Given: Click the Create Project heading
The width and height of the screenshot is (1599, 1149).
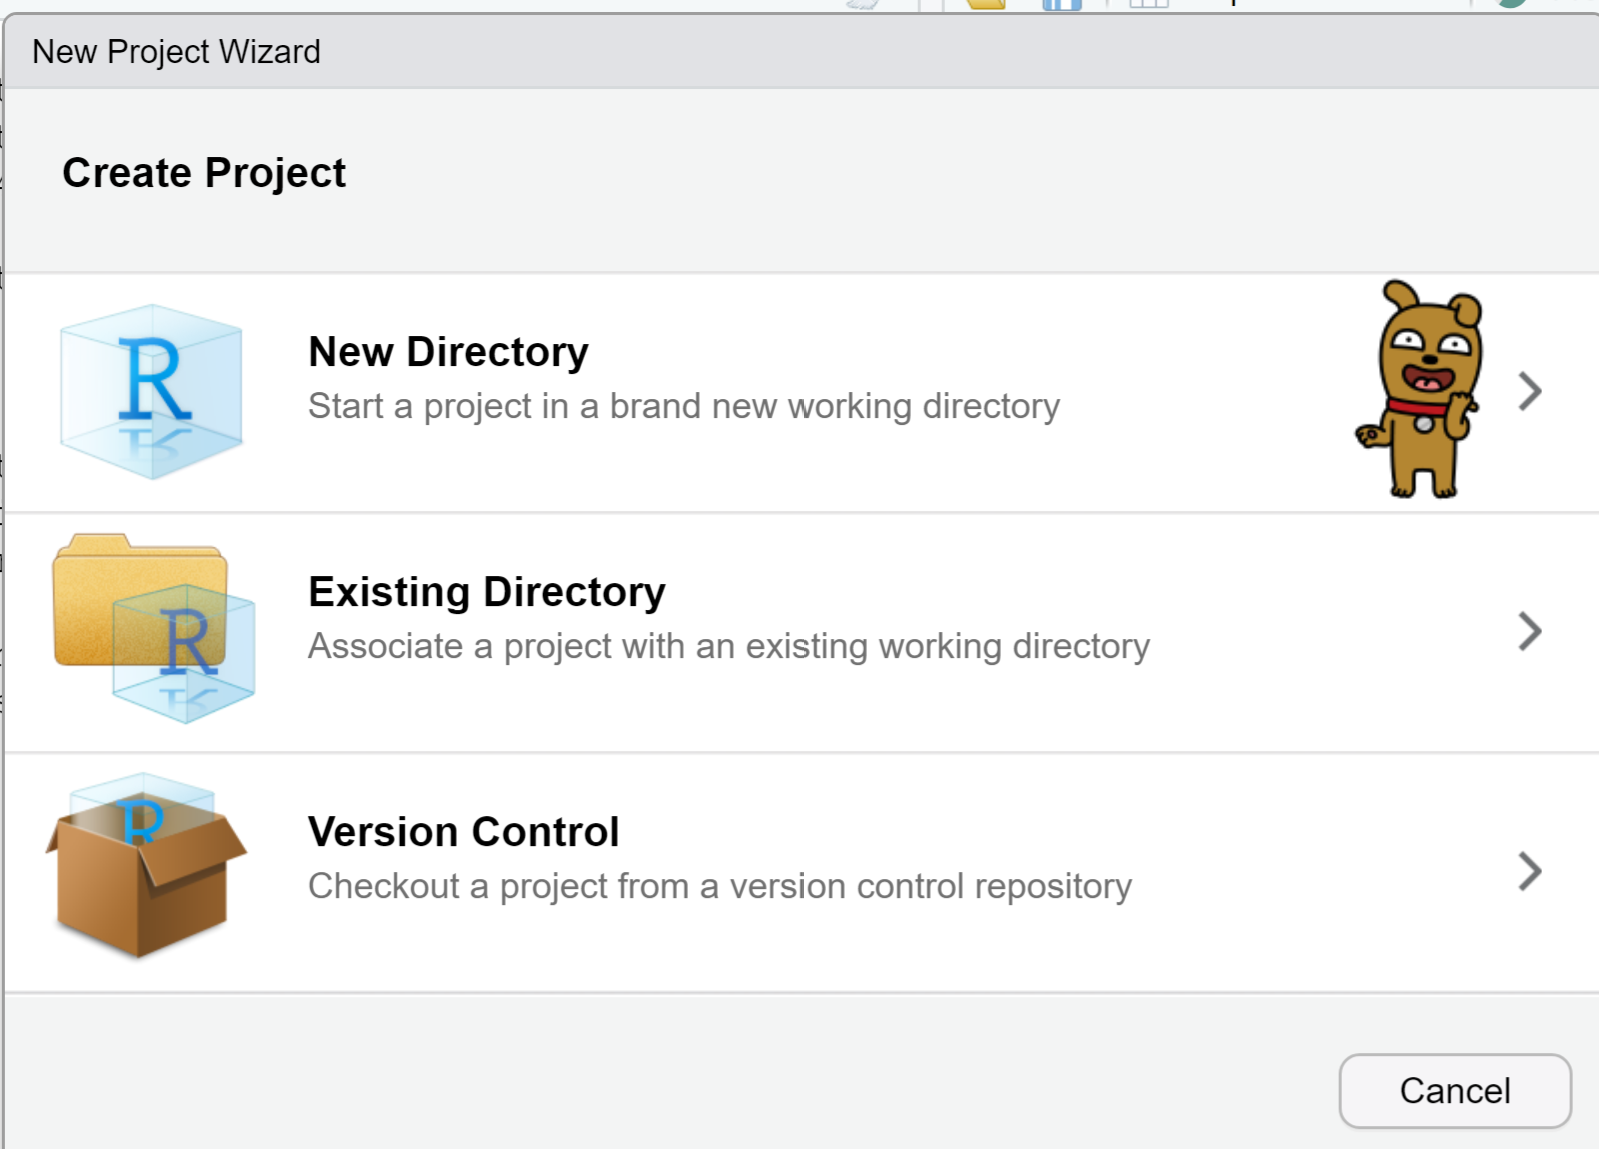Looking at the screenshot, I should coord(204,173).
